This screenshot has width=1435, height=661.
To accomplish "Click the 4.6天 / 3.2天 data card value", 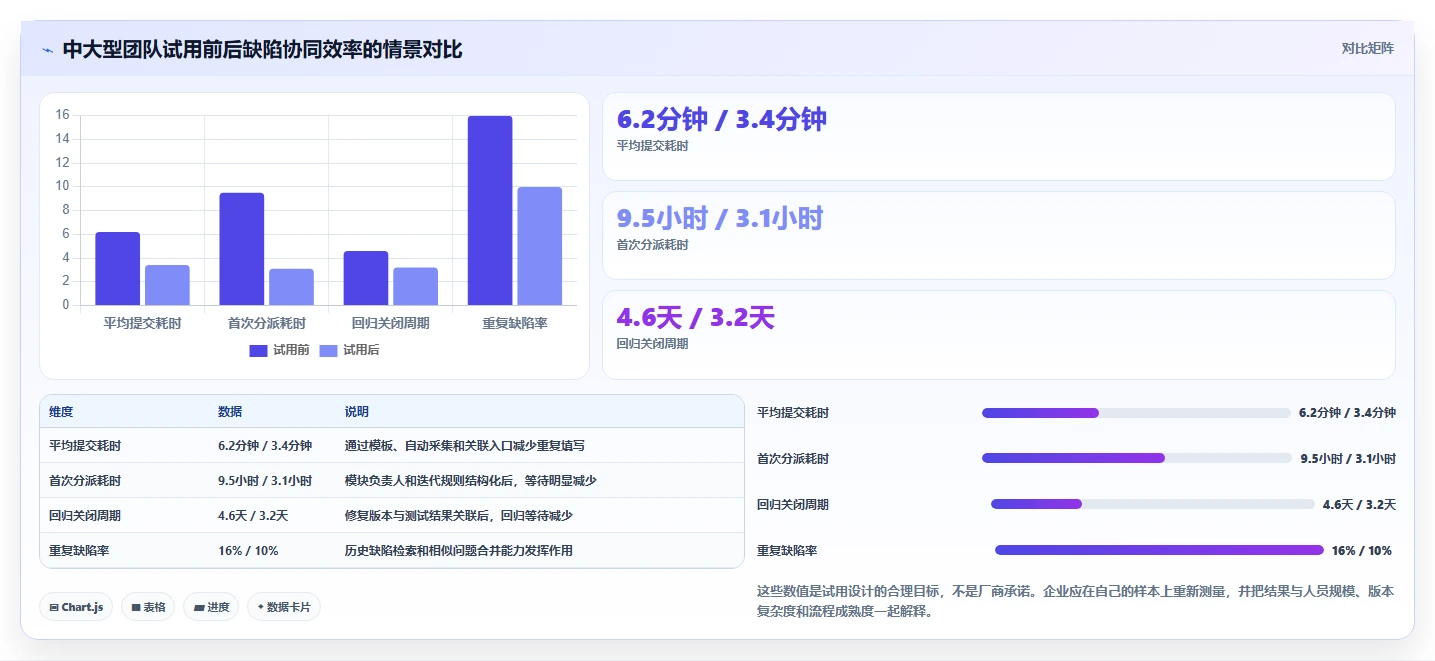I will [x=696, y=318].
